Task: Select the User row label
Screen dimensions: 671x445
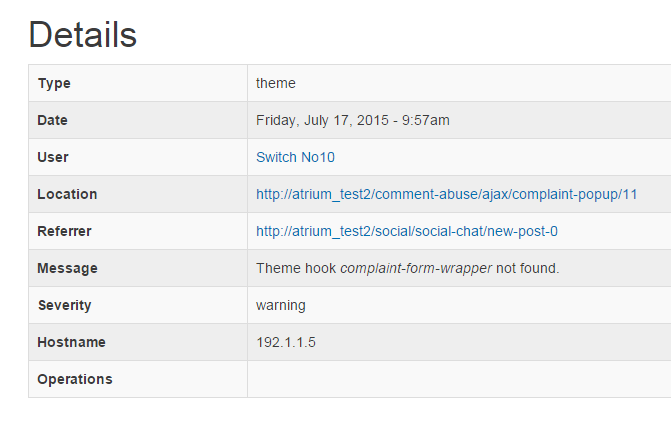Action: pyautogui.click(x=53, y=157)
